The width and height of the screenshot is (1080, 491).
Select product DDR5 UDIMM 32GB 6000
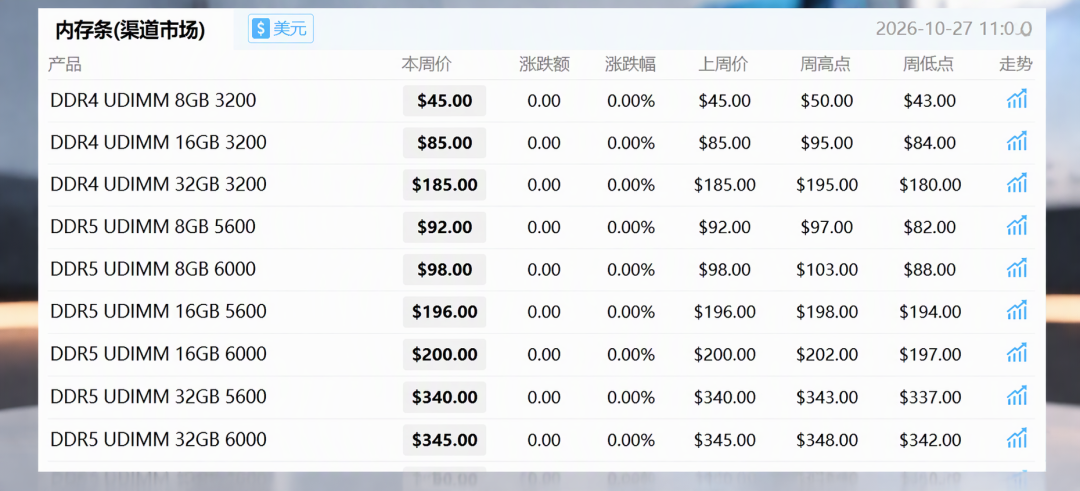[x=158, y=439]
